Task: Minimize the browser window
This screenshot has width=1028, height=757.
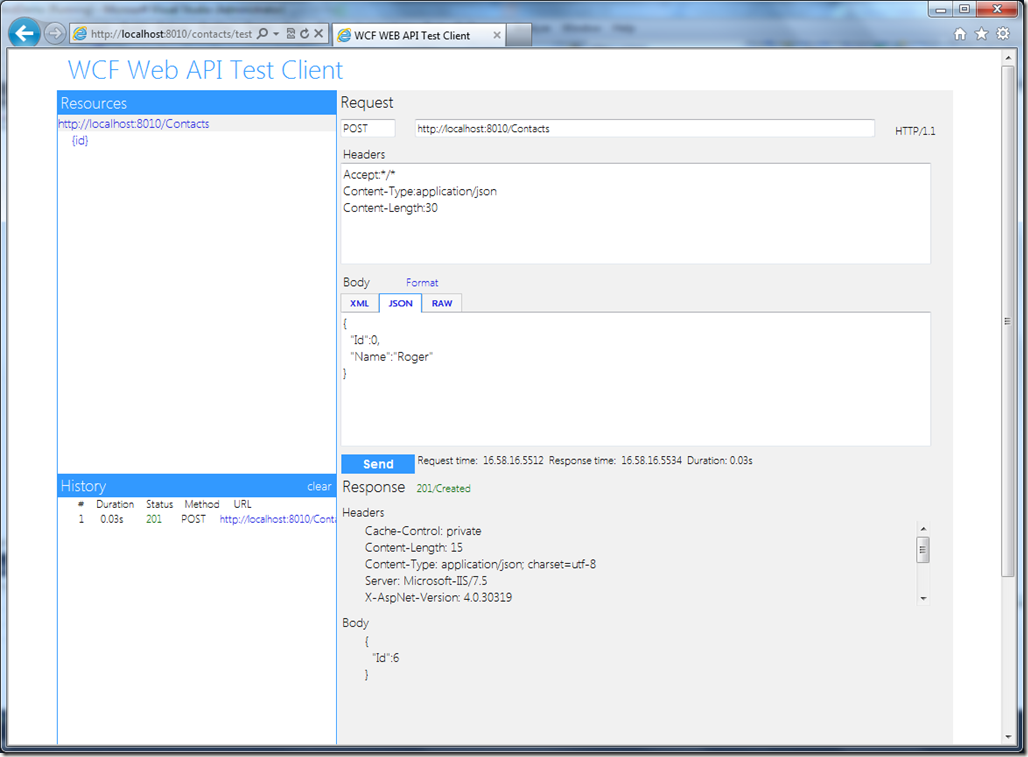Action: point(941,9)
